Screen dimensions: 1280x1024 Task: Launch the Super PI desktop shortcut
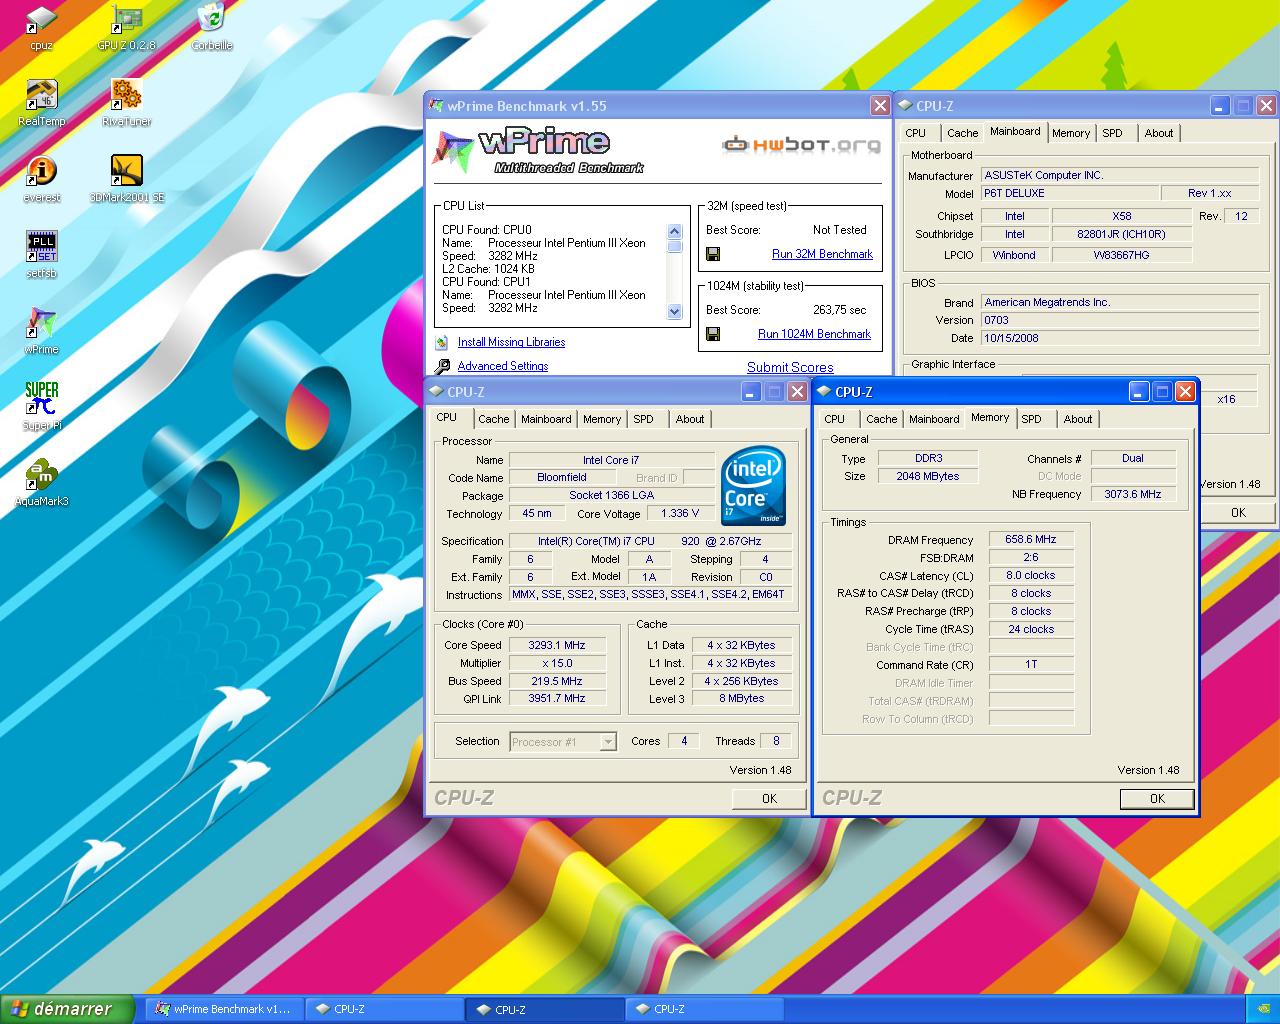pyautogui.click(x=41, y=407)
